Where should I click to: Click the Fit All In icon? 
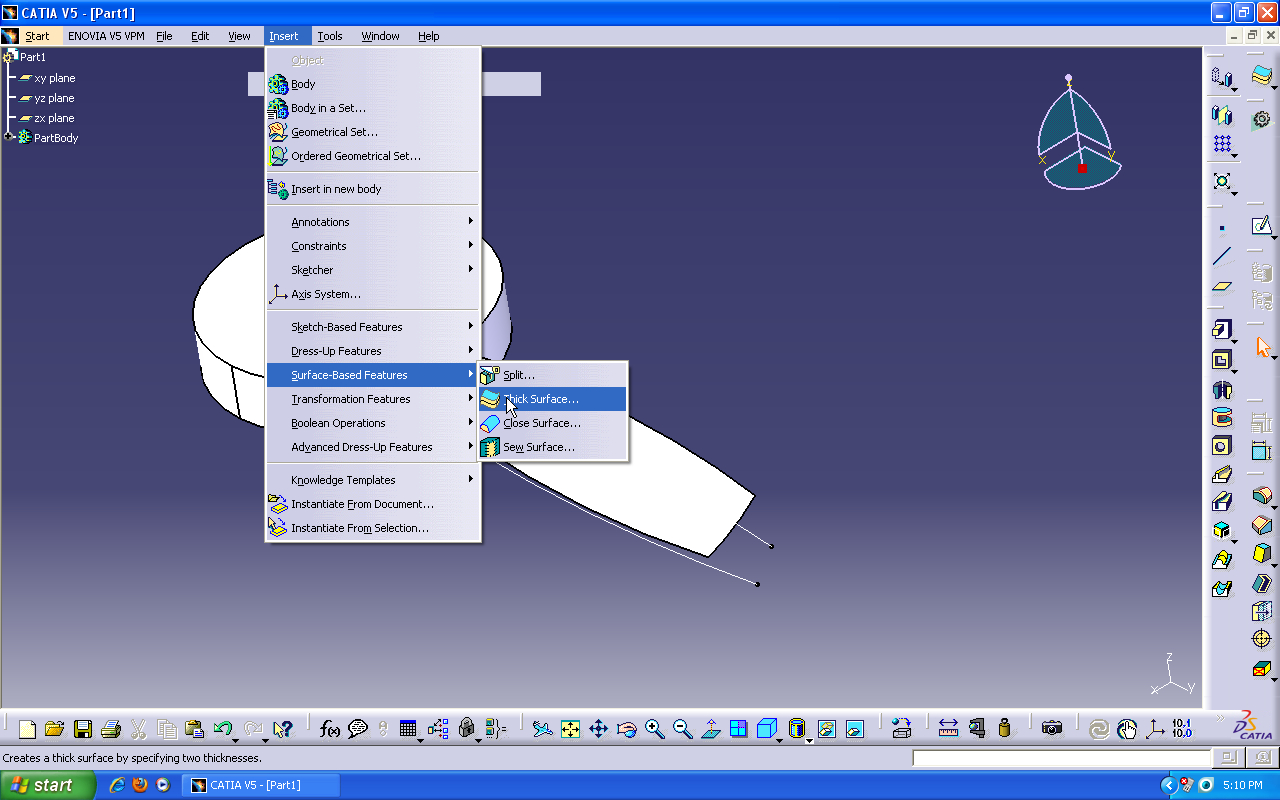tap(570, 729)
